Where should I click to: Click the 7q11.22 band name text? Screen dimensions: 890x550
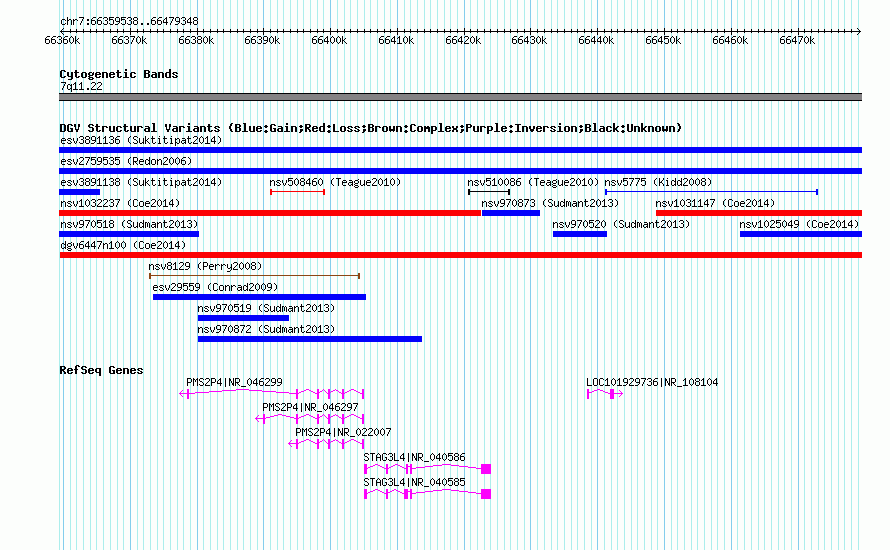click(x=81, y=86)
